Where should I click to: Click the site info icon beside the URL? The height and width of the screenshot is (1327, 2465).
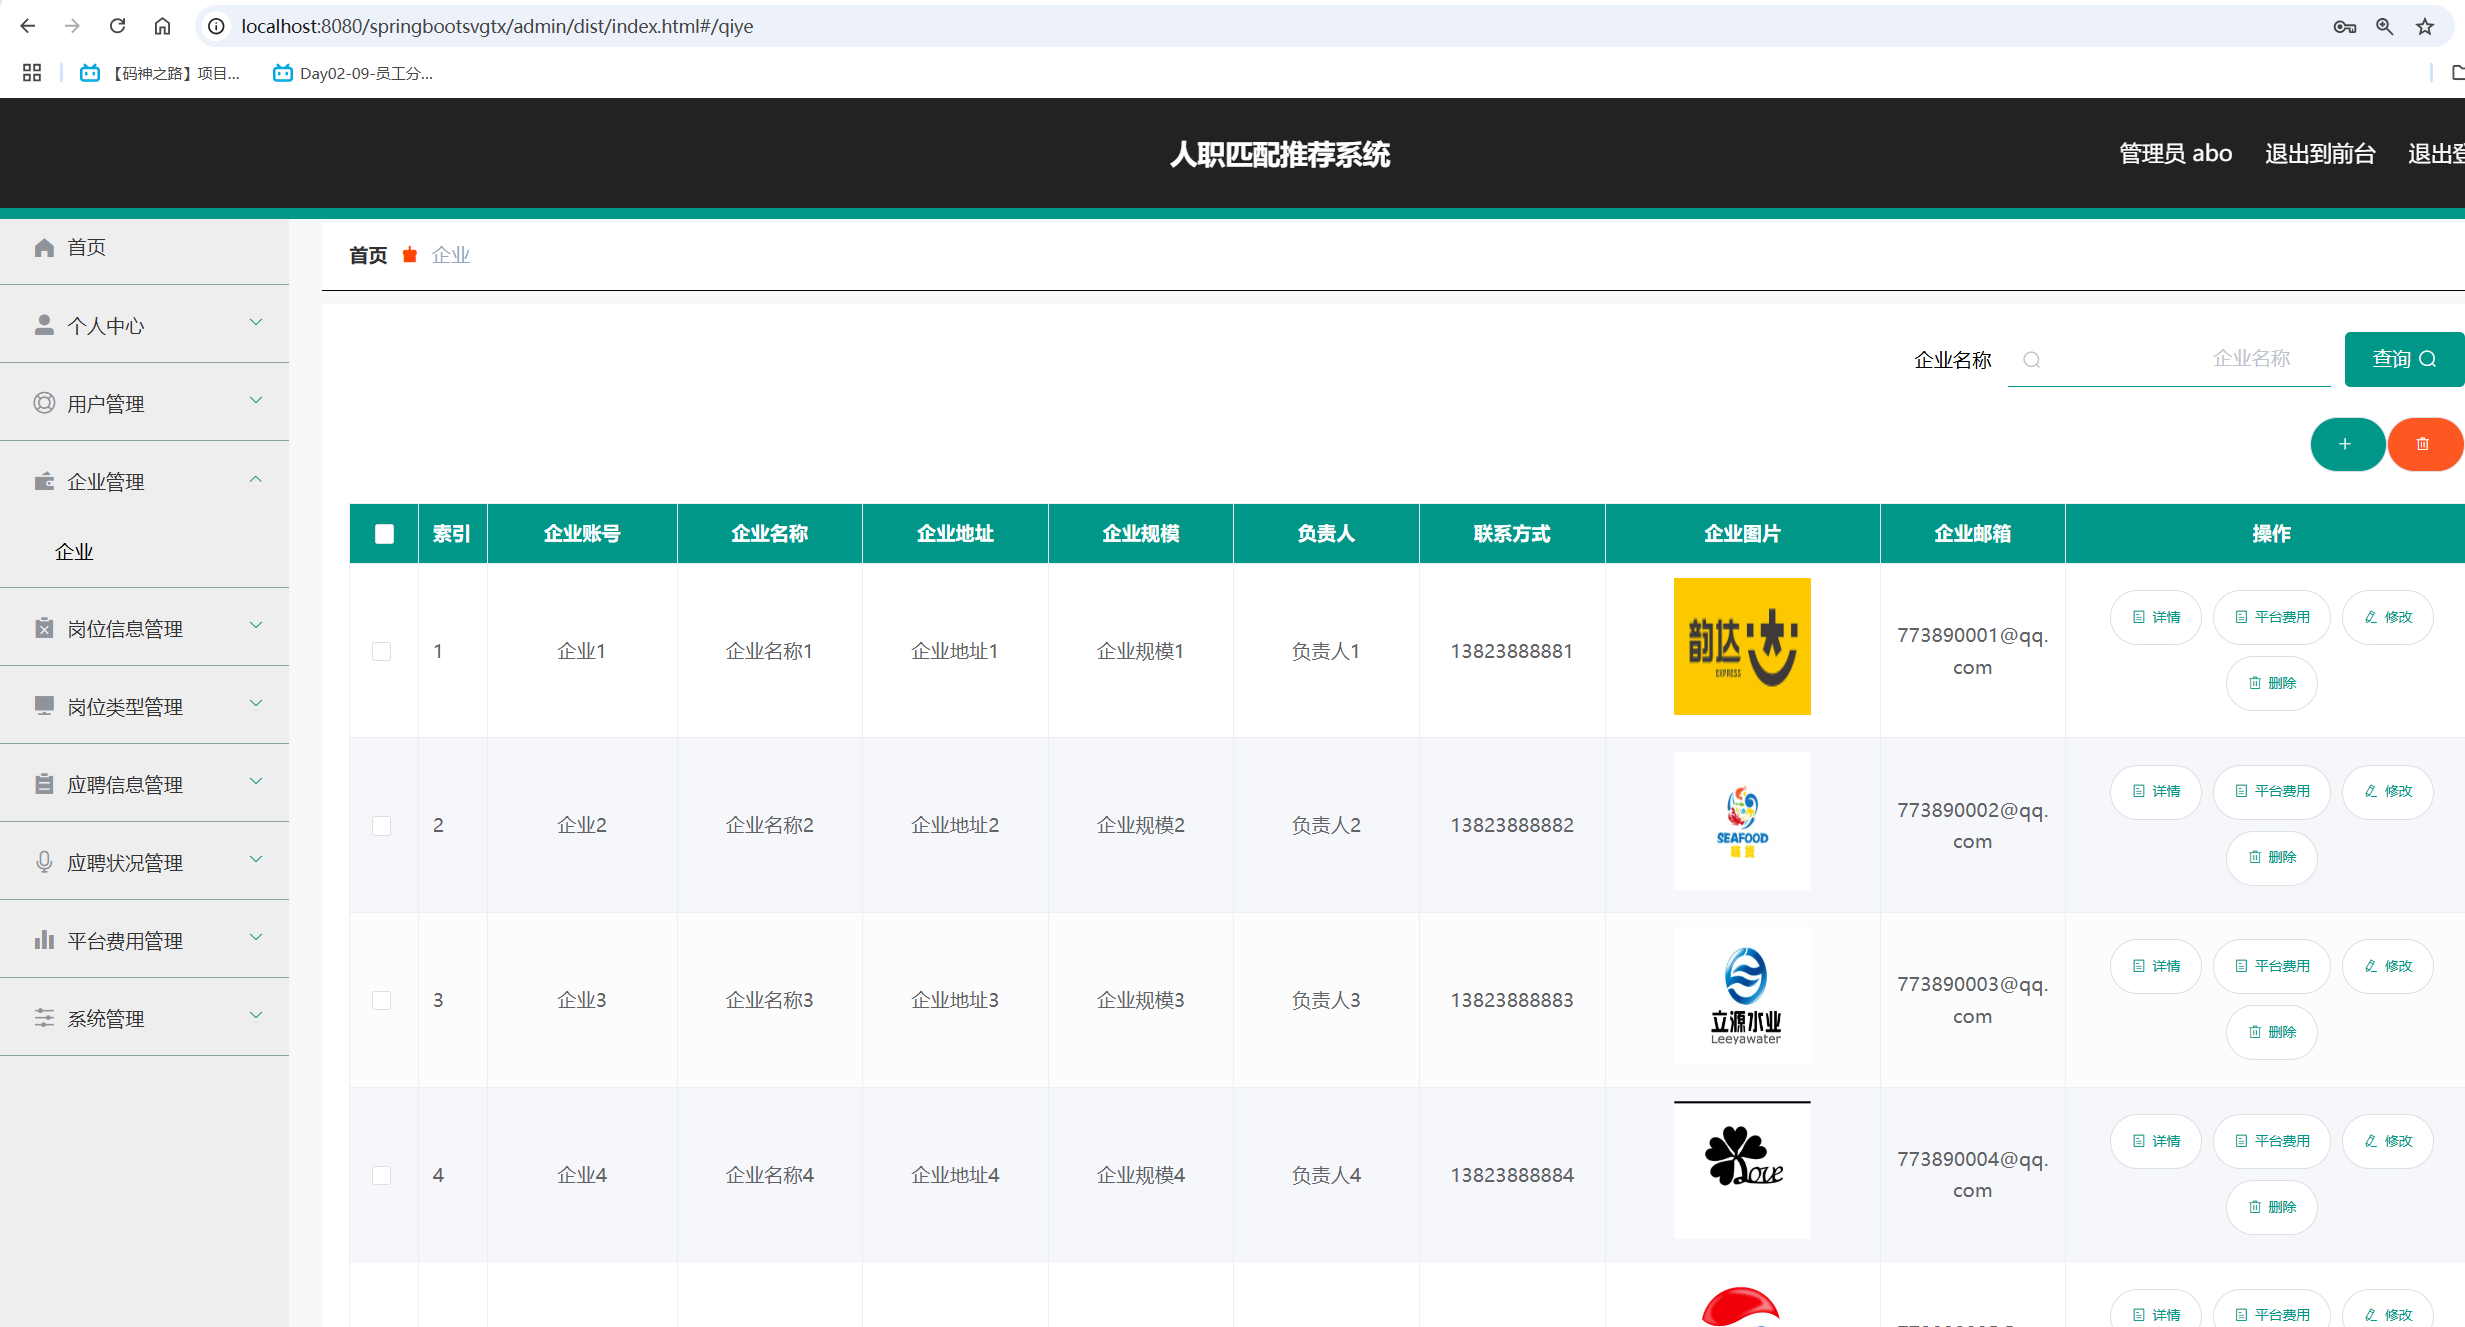pyautogui.click(x=216, y=26)
